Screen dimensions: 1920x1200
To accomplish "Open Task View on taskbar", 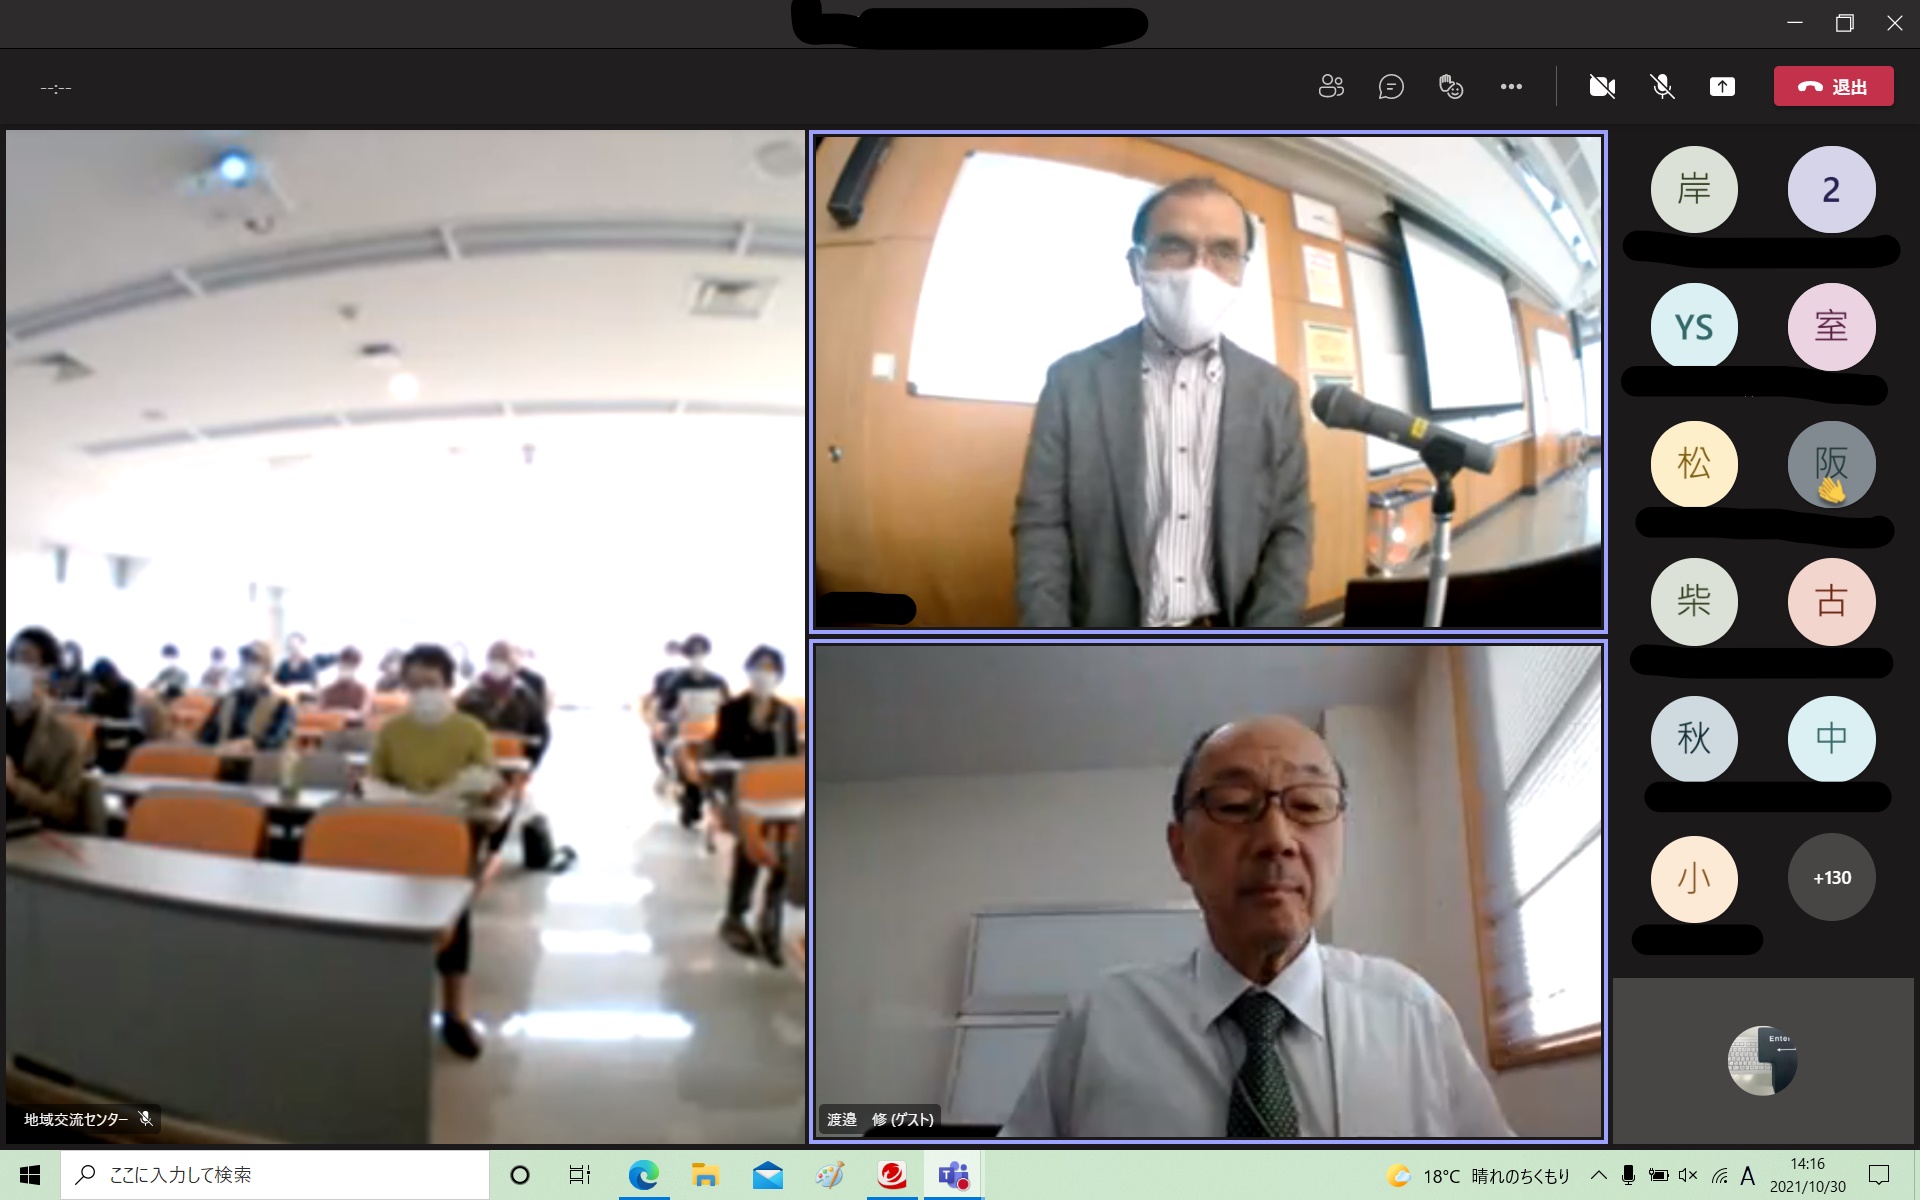I will [580, 1175].
